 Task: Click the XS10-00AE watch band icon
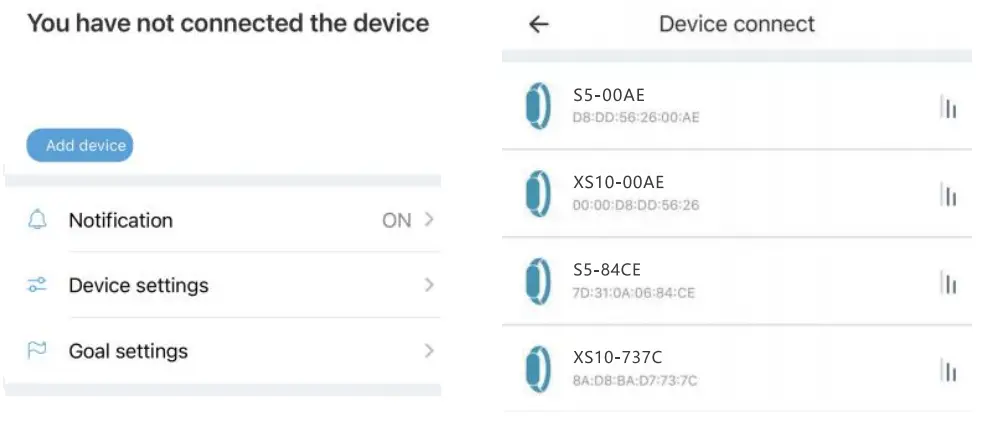tap(537, 192)
